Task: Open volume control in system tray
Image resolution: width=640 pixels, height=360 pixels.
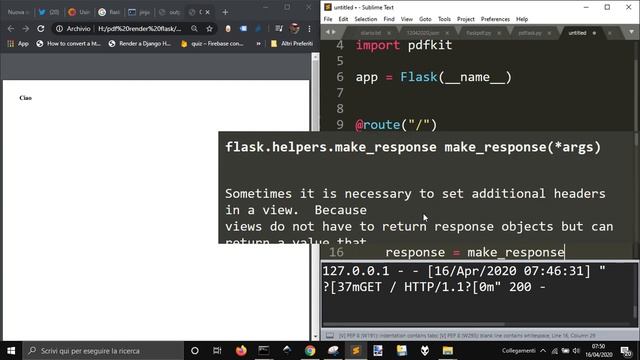Action: pos(576,351)
